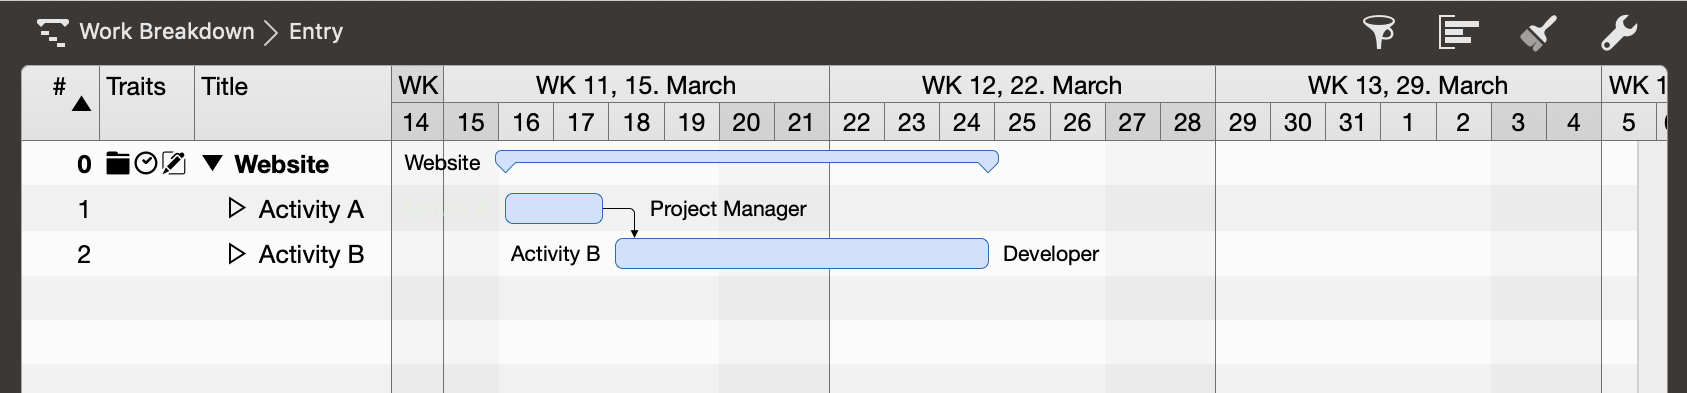Click the Title column header
1687x393 pixels.
point(293,102)
